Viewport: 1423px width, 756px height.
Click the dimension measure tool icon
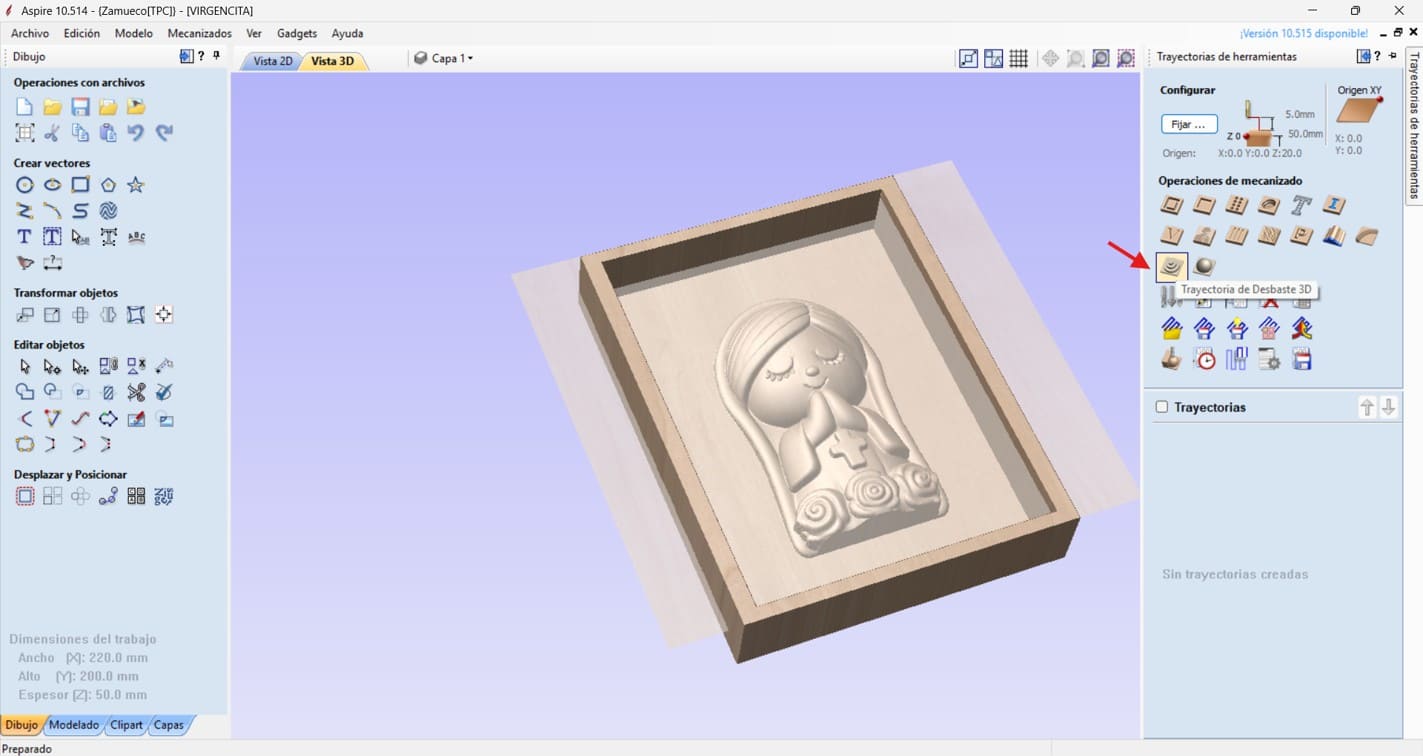pos(53,263)
